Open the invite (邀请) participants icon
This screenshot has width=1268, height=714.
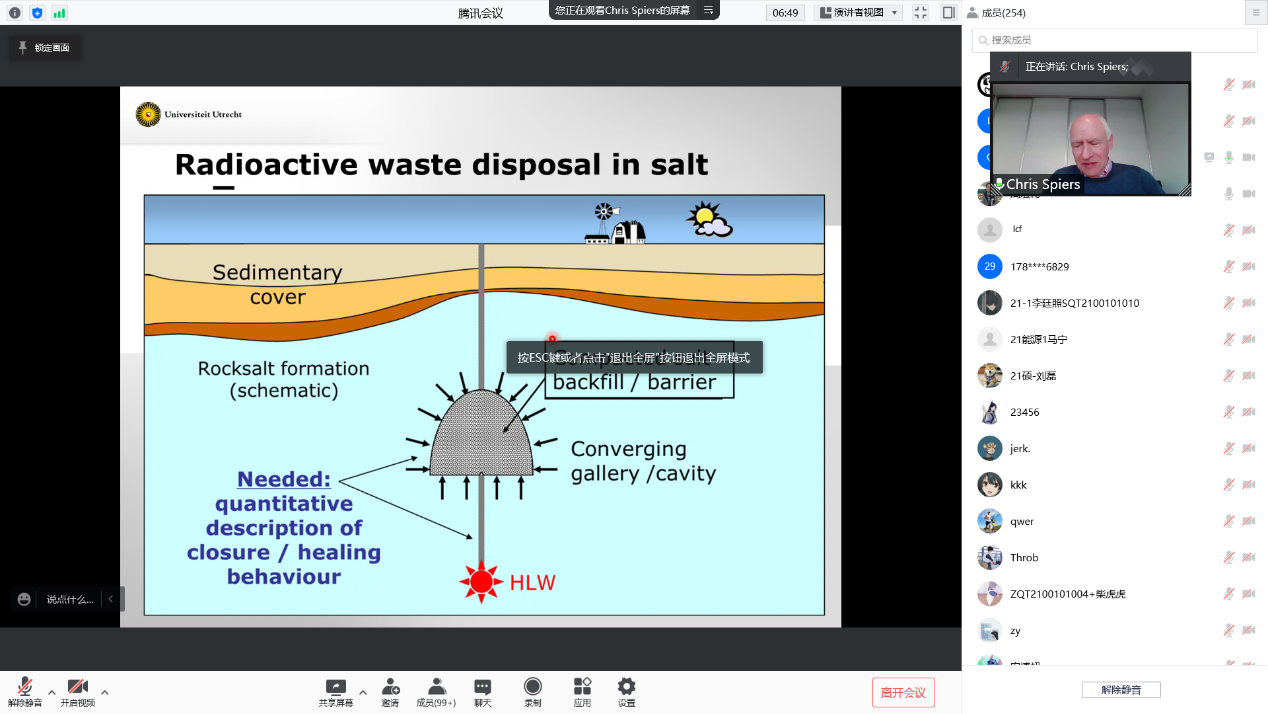[x=390, y=686]
